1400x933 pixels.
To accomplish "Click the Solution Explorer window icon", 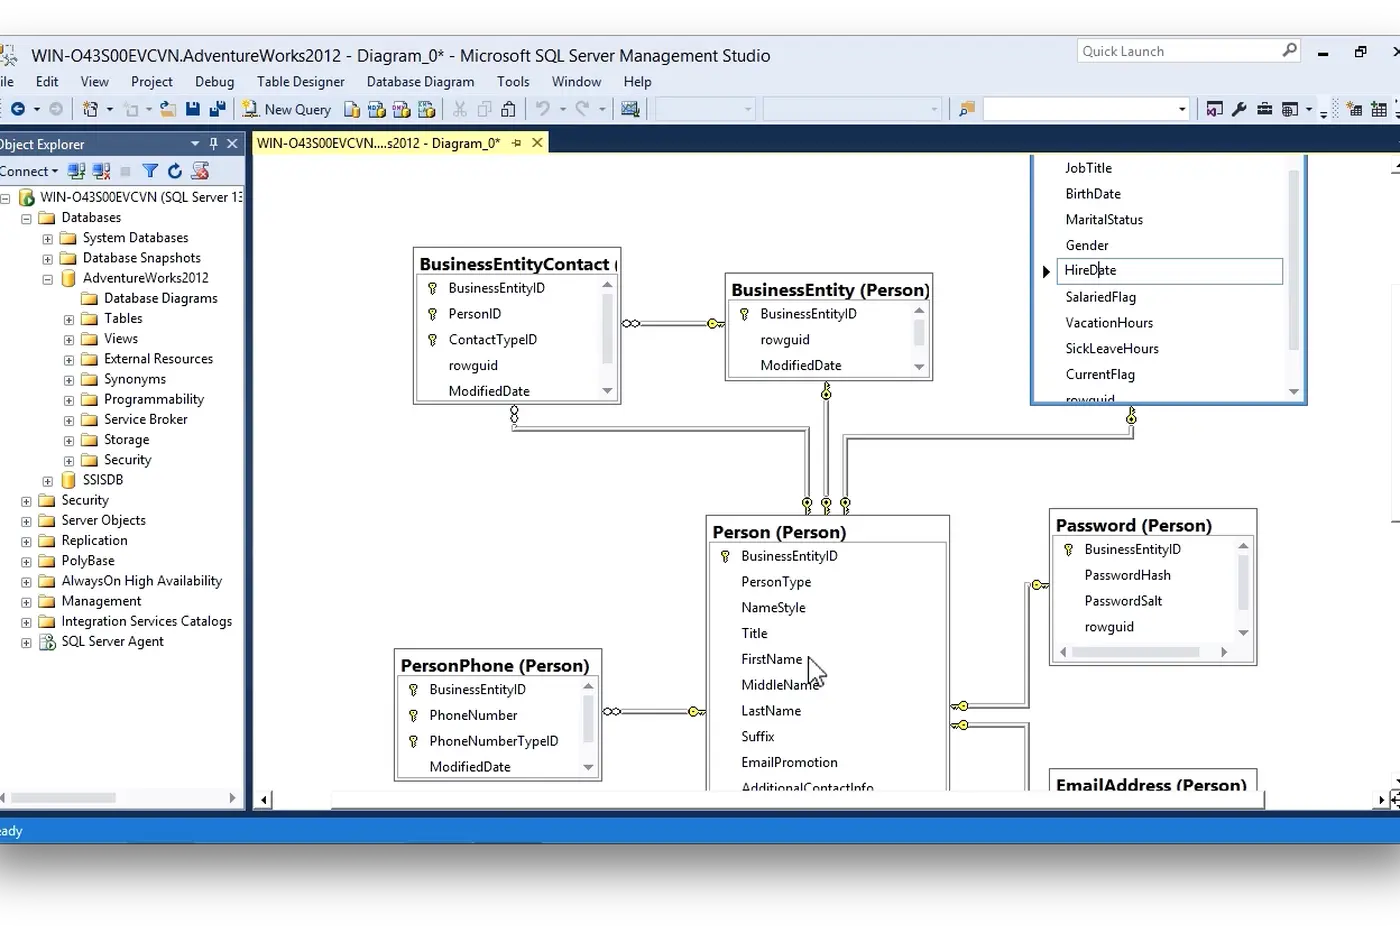I will point(1214,109).
